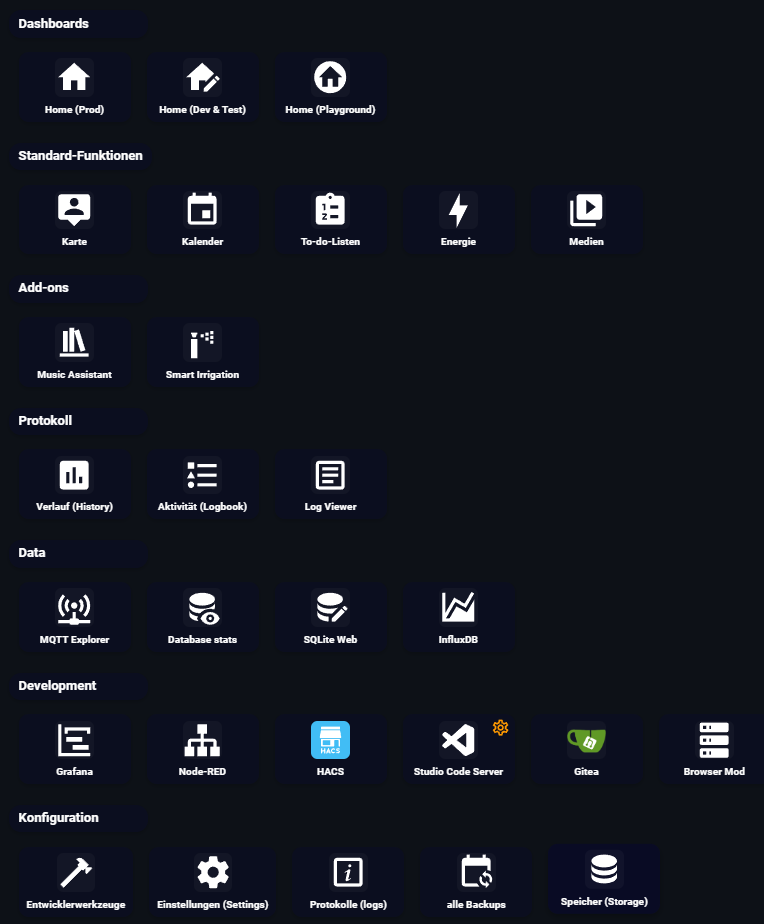Open the Karte map marker icon
This screenshot has width=764, height=924.
pyautogui.click(x=74, y=209)
